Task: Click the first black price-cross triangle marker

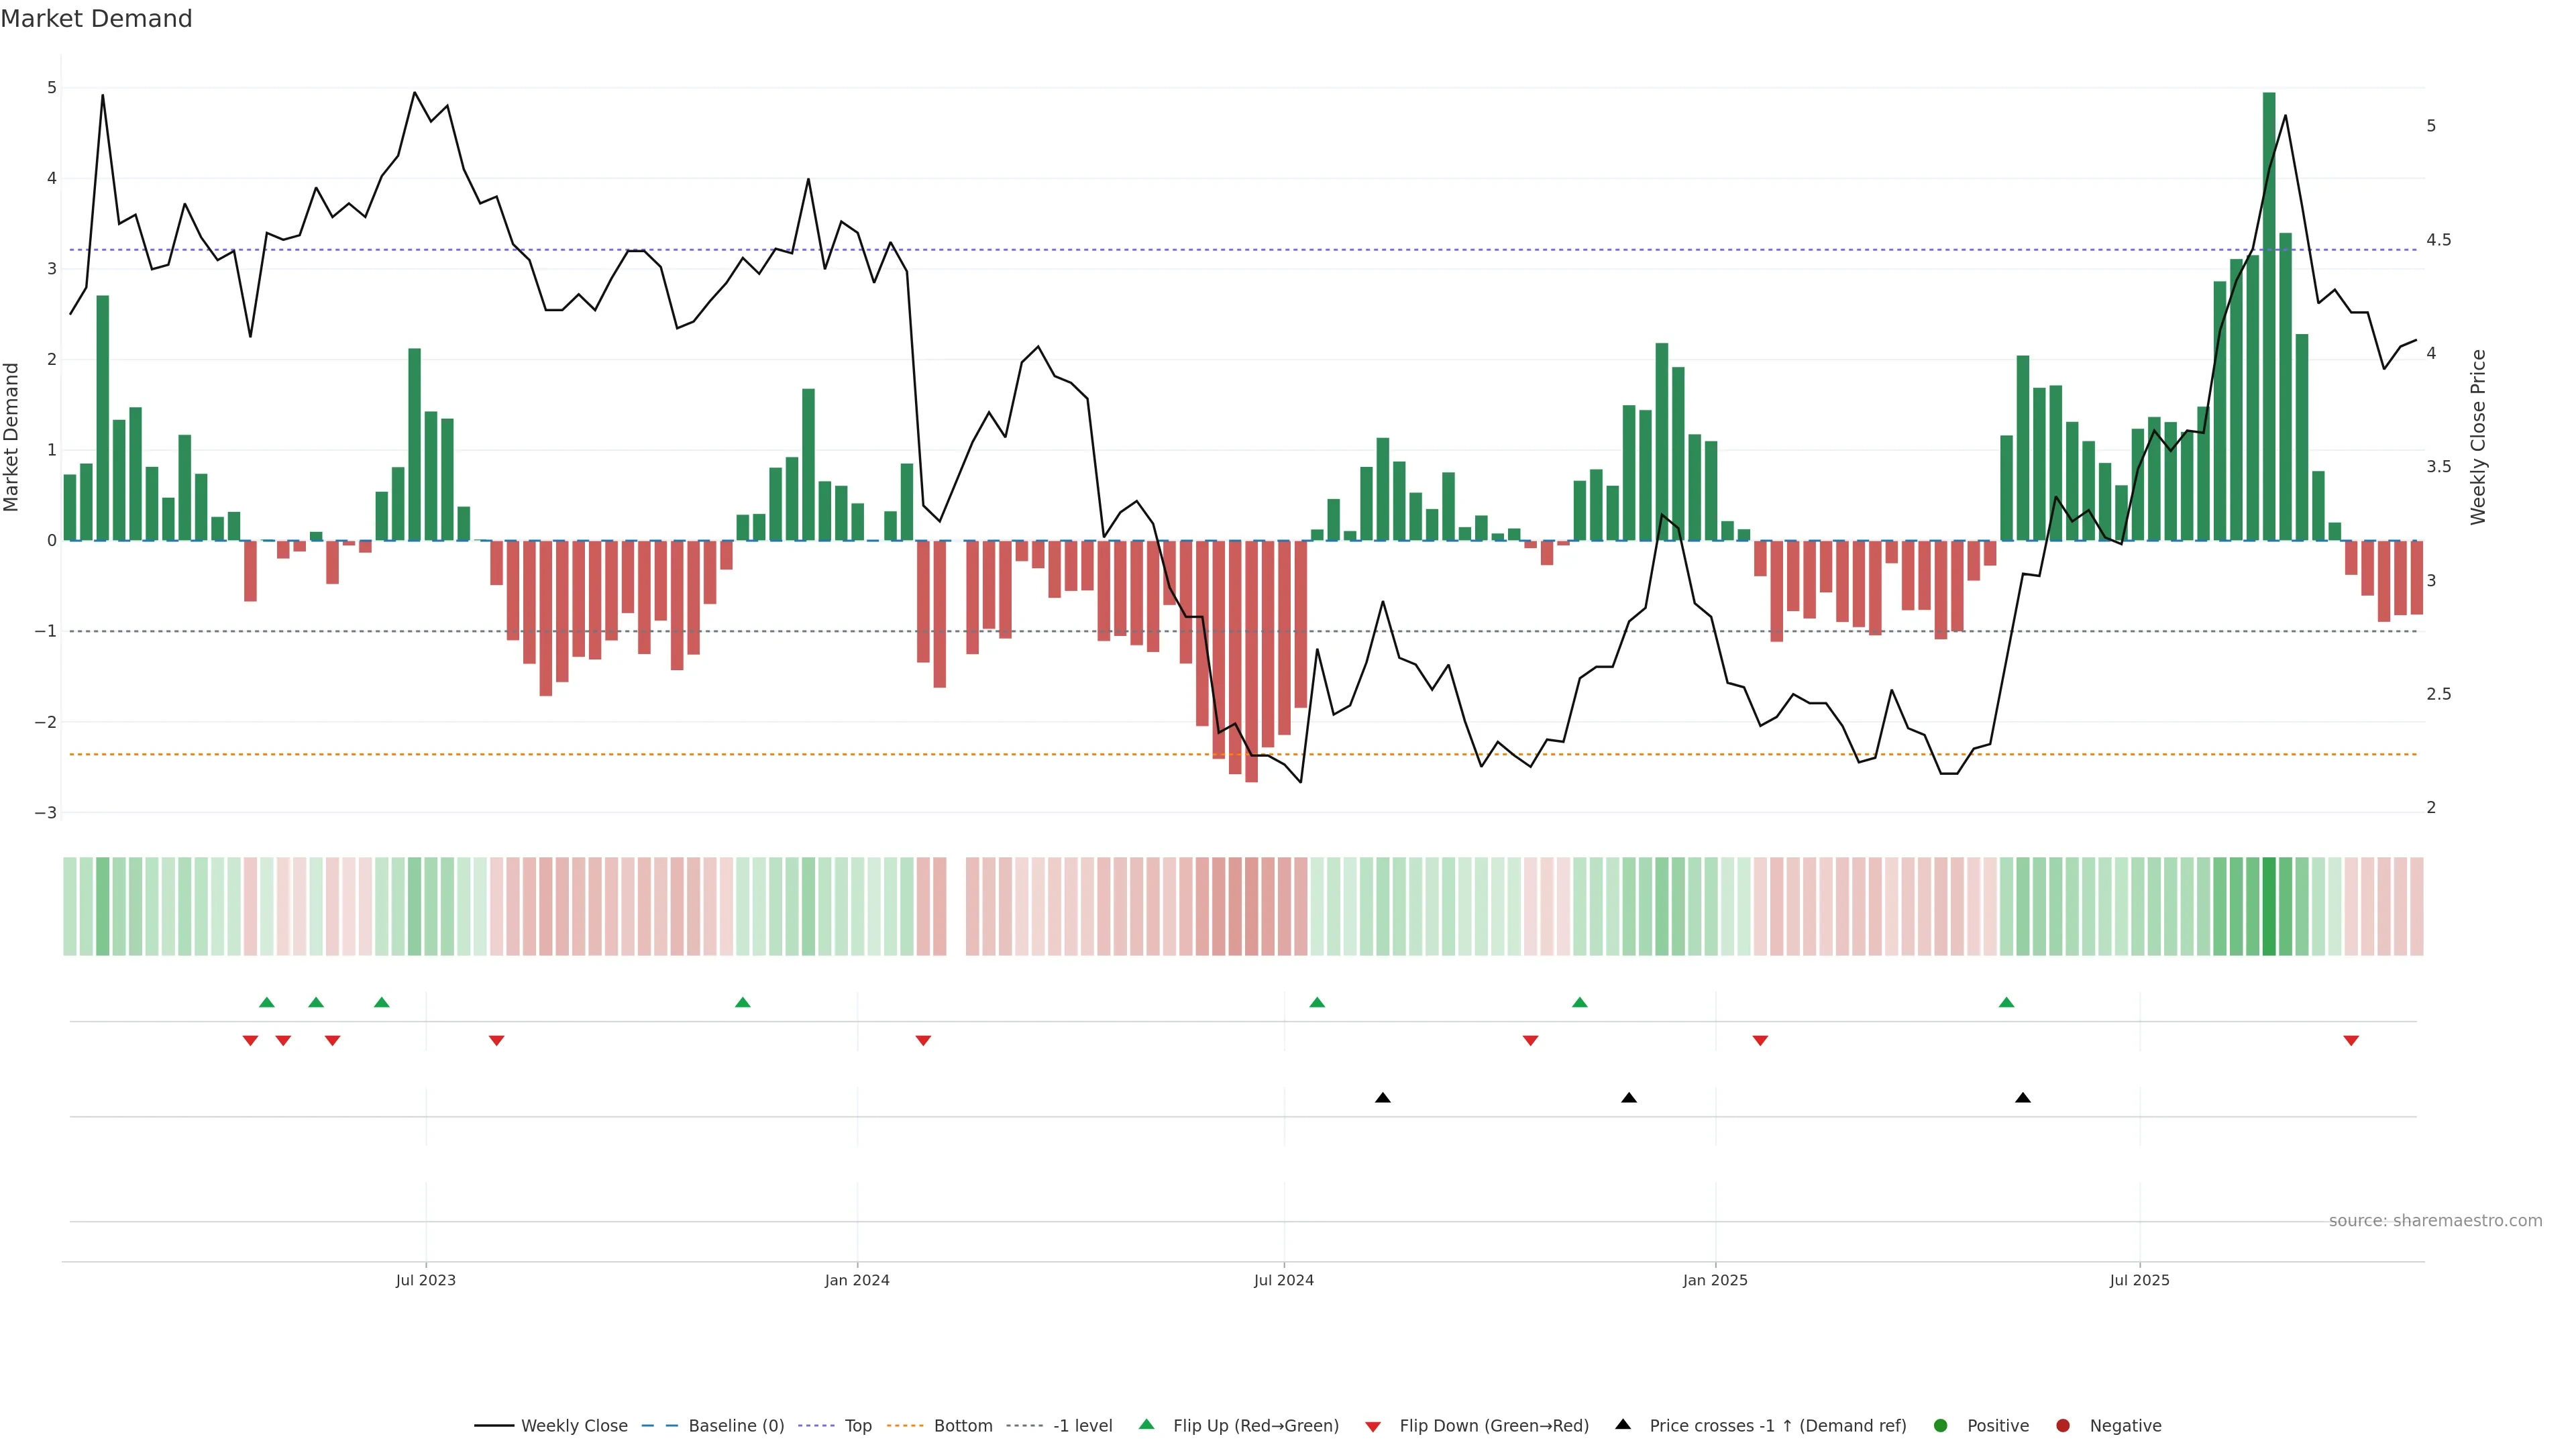Action: pos(1383,1098)
